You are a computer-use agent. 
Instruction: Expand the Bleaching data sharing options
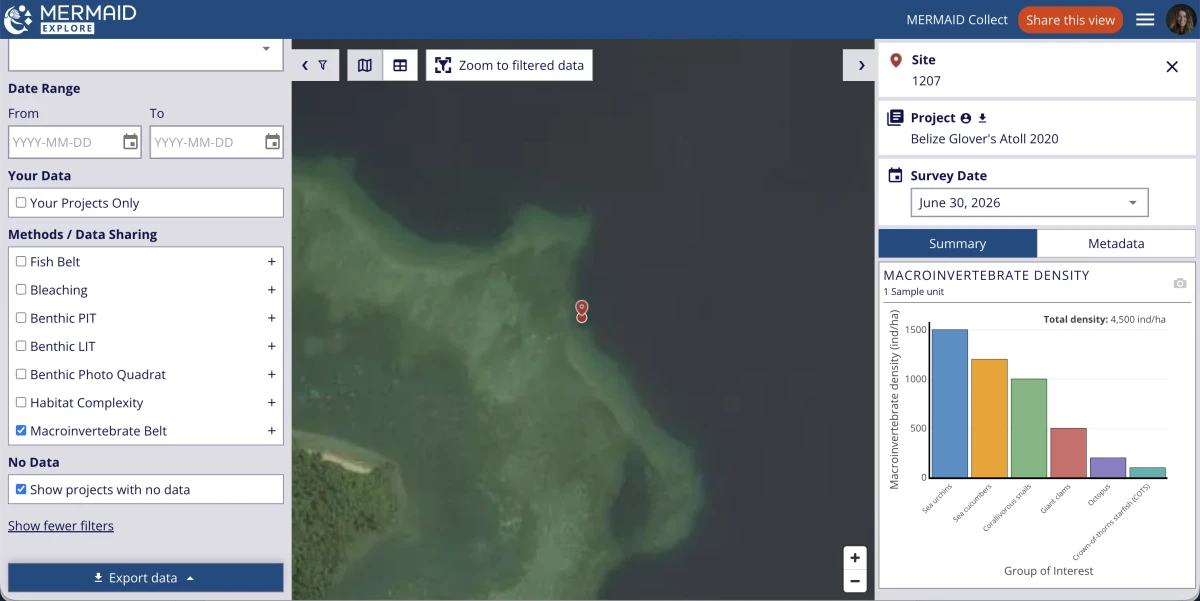271,290
